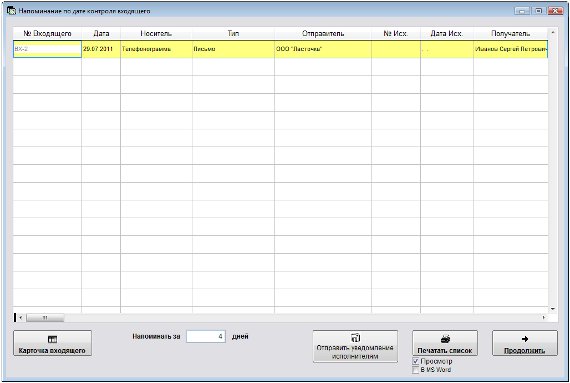Viewport: 570px width, 383px height.
Task: Select the ООО Ласточка sender cell
Action: 323,49
